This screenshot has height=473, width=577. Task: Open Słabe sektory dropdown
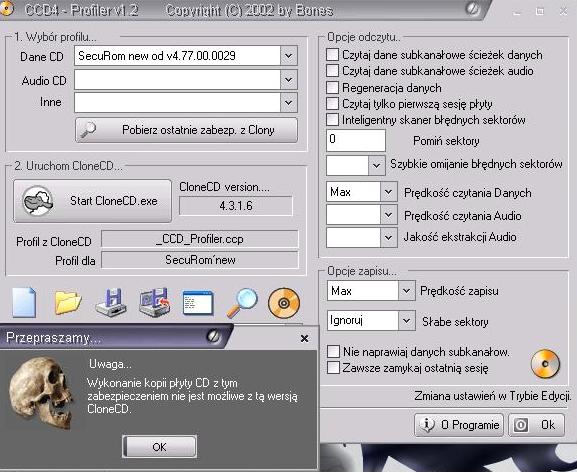pyautogui.click(x=406, y=321)
